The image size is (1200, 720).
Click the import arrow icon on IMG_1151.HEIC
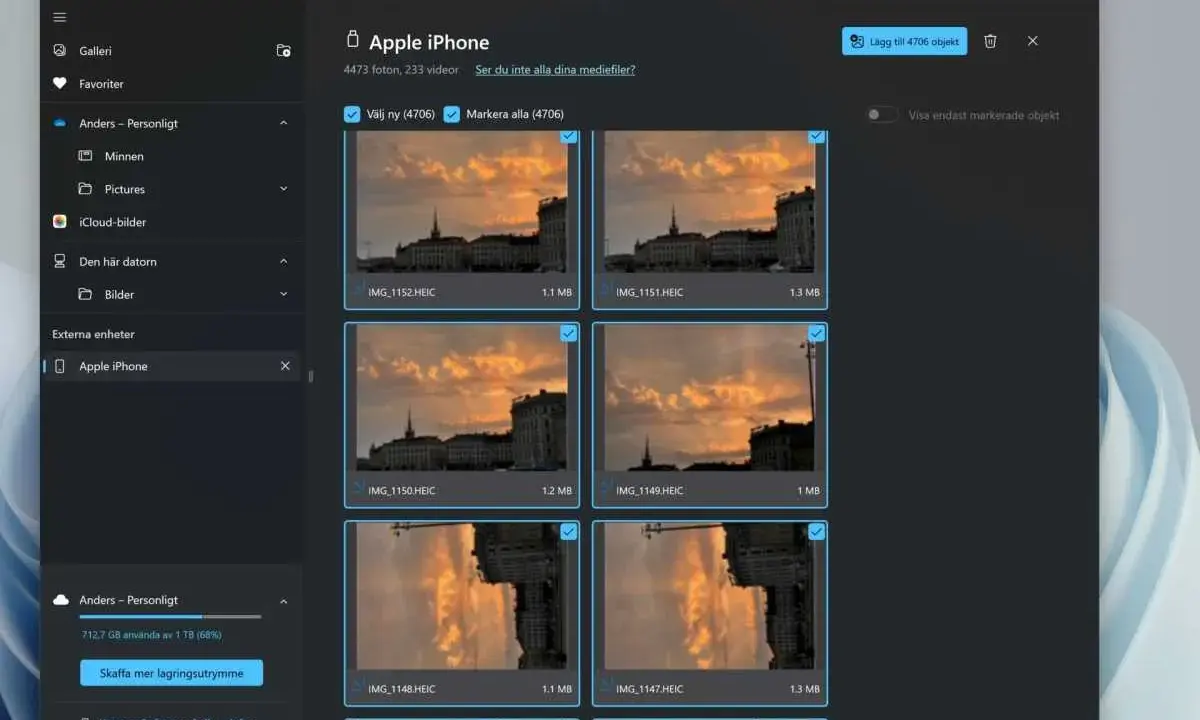pos(605,289)
